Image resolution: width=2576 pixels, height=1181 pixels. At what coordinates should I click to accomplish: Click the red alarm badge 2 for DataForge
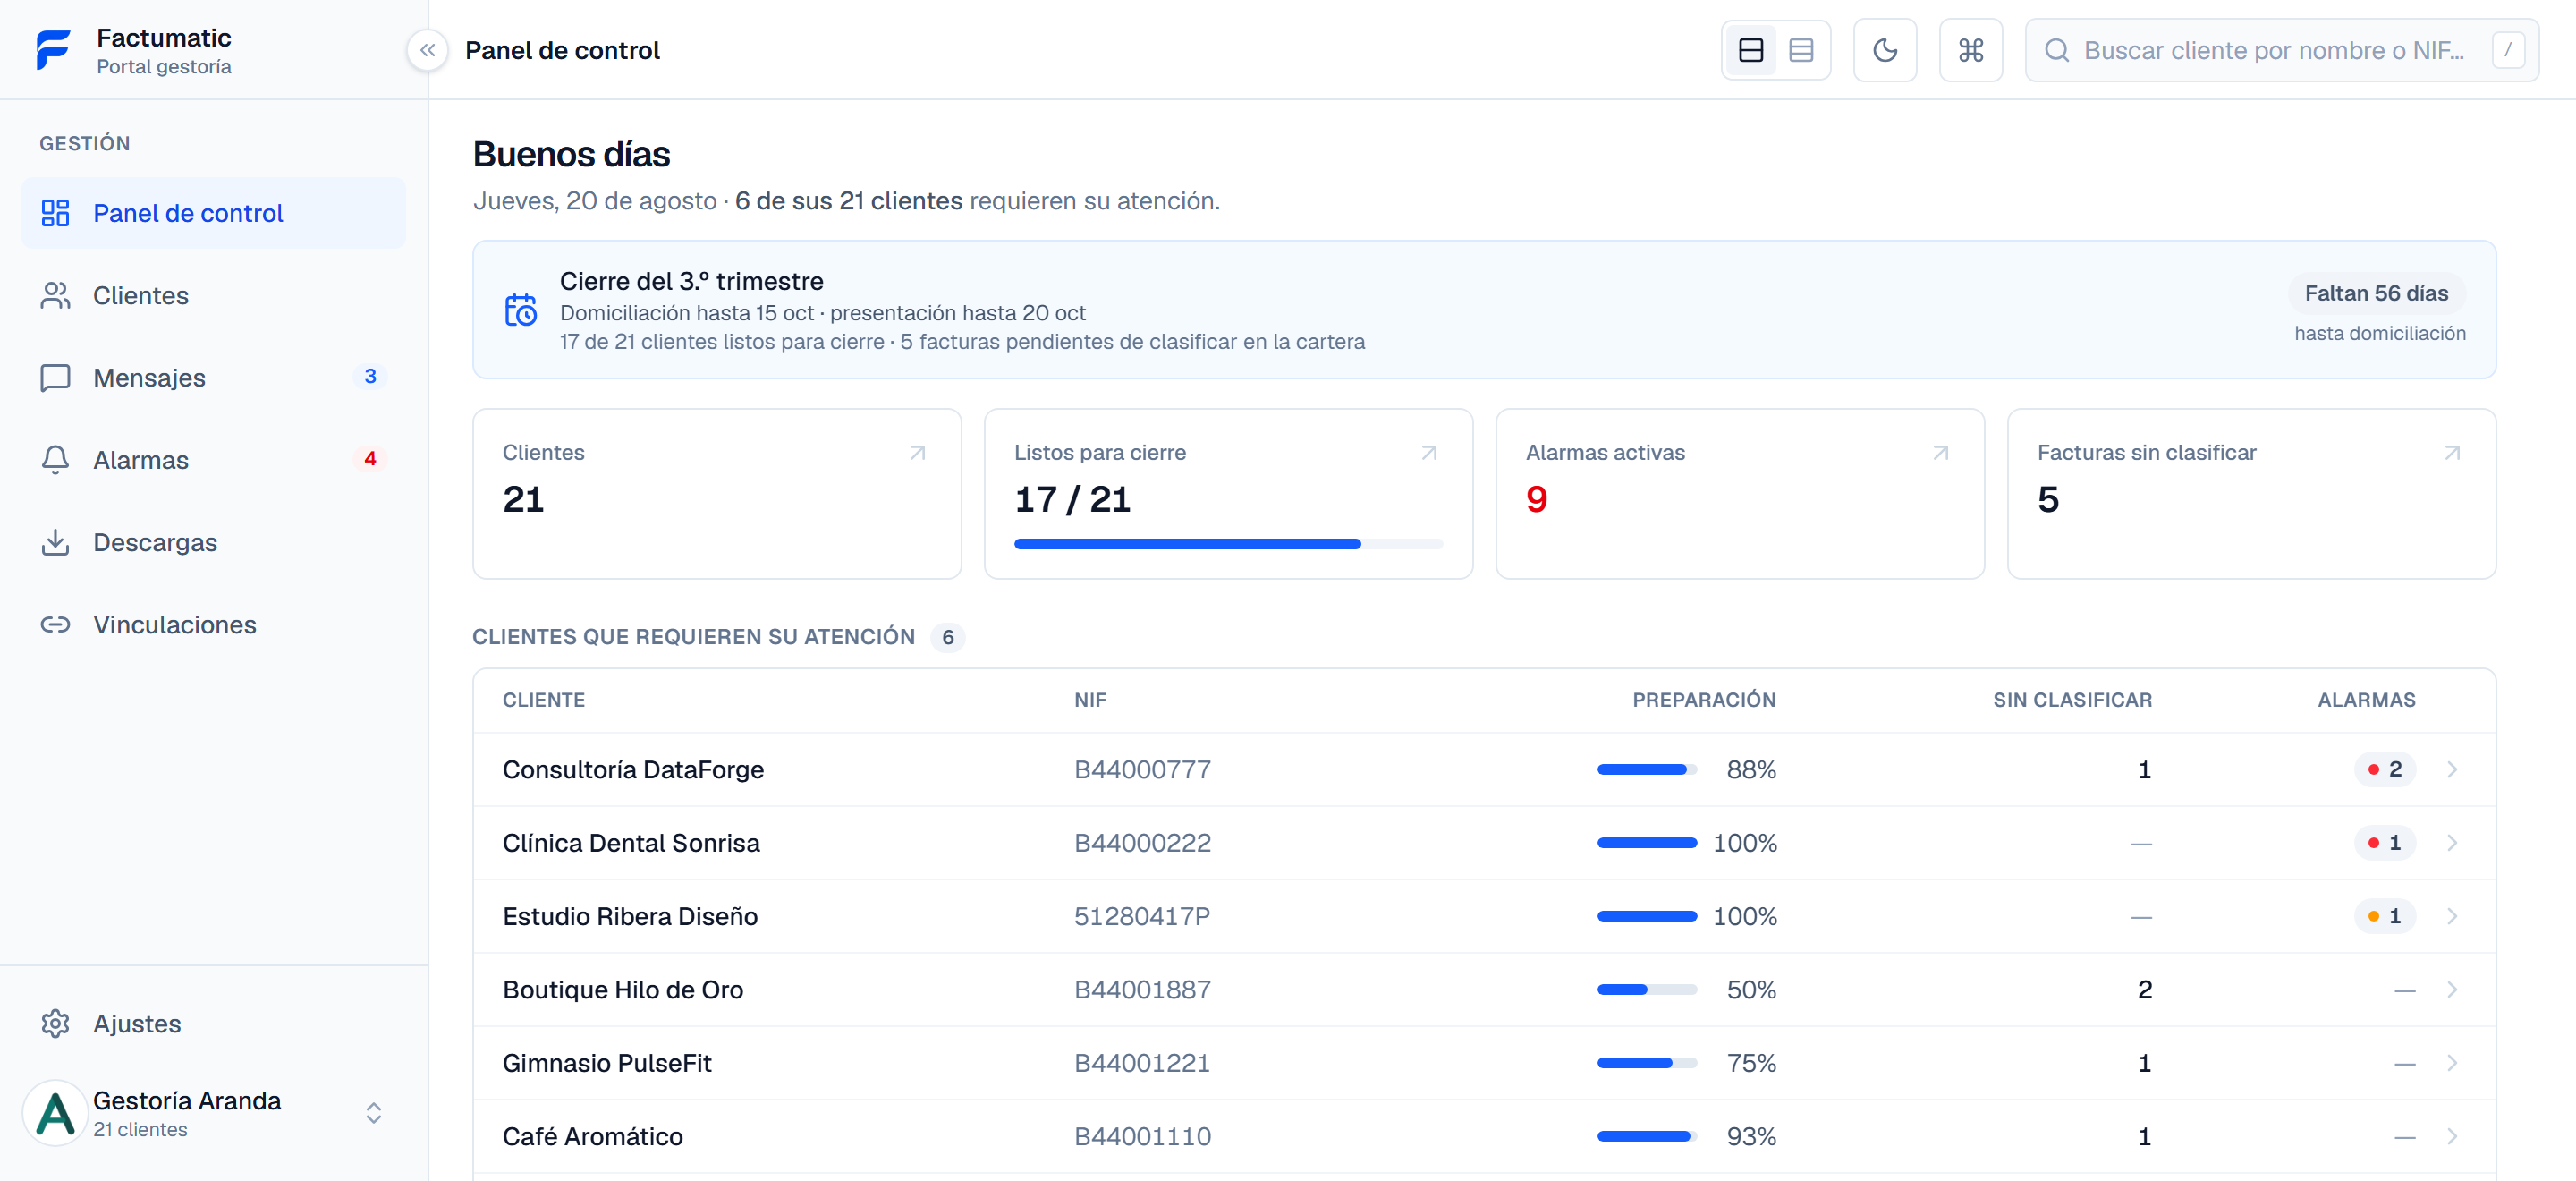pyautogui.click(x=2385, y=769)
